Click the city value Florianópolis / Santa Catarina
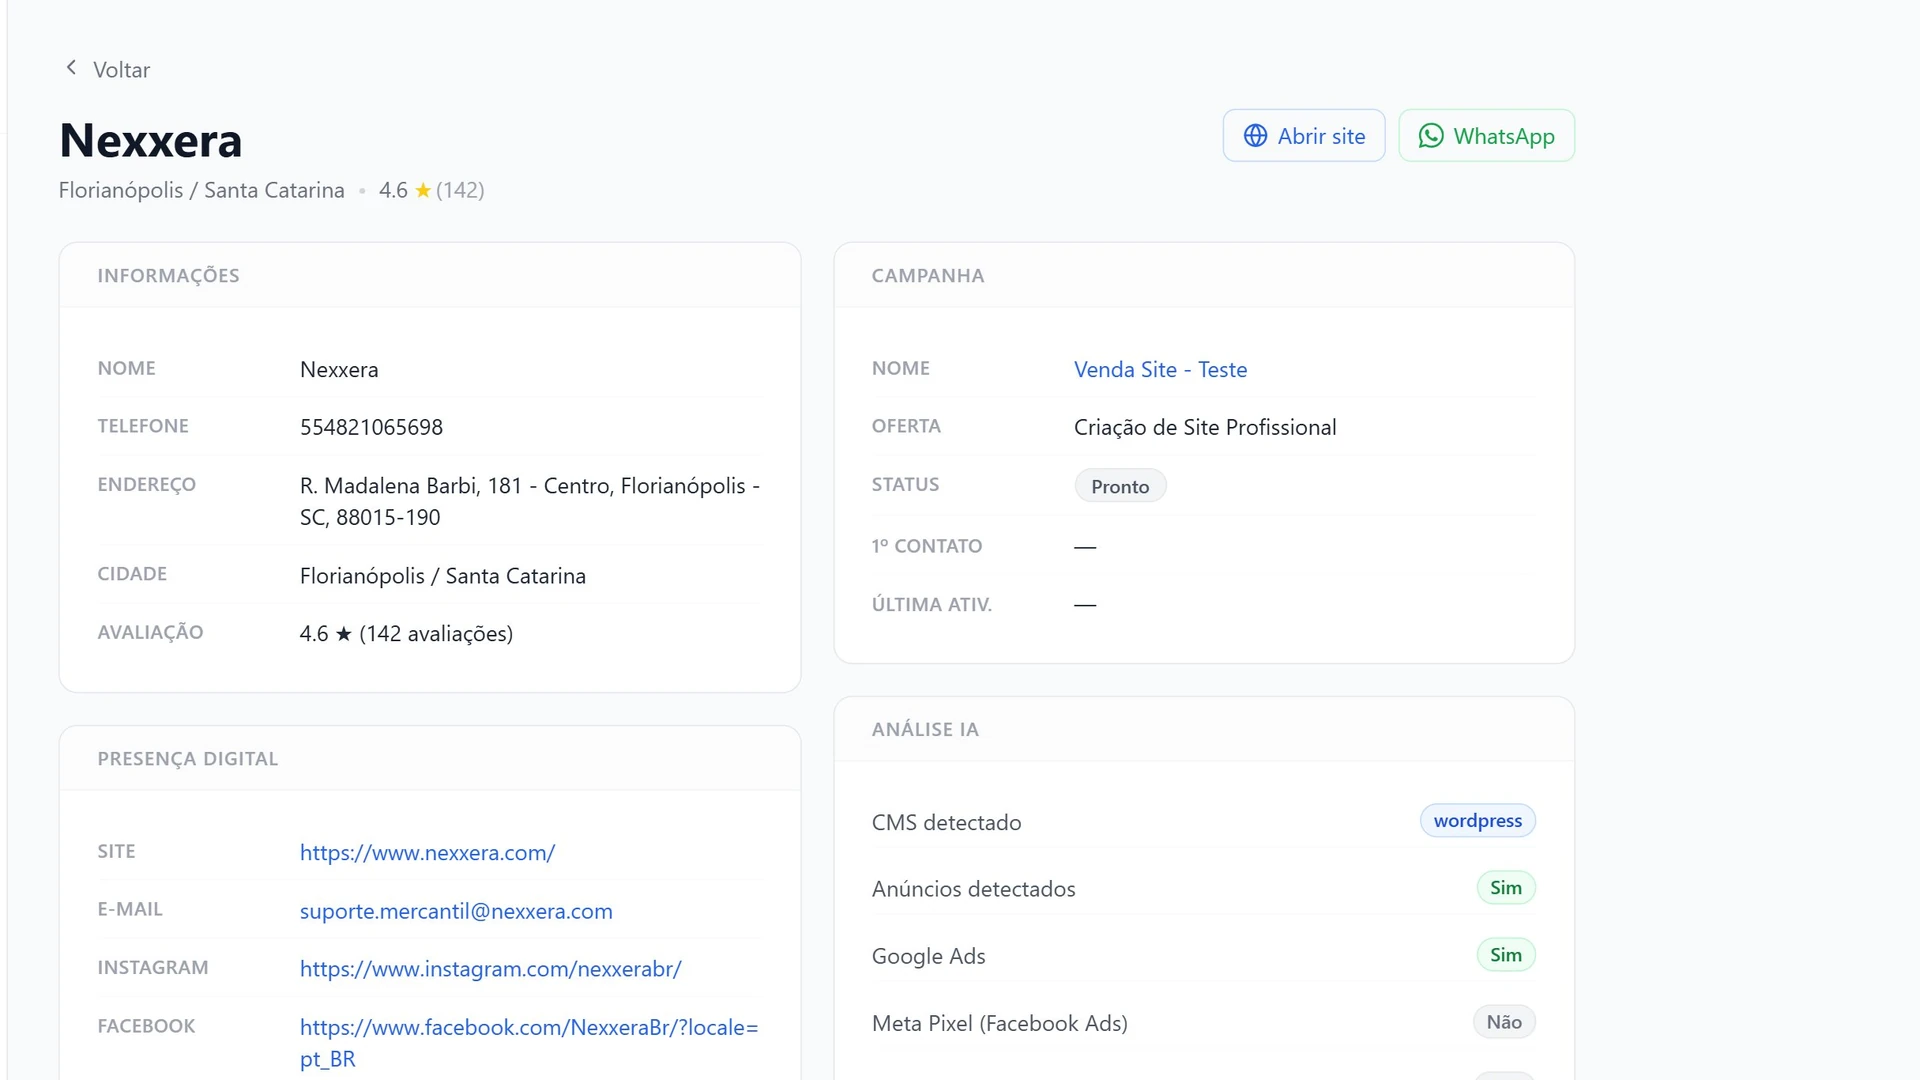The height and width of the screenshot is (1080, 1920). 443,576
